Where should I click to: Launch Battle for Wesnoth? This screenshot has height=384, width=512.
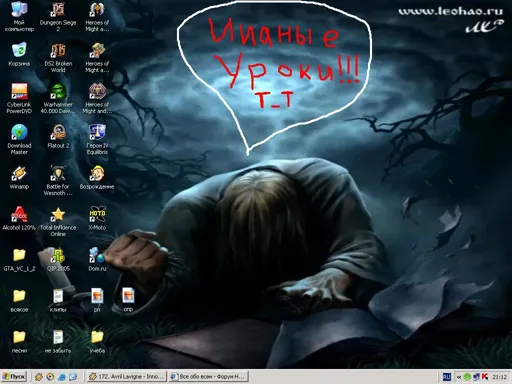tap(58, 180)
